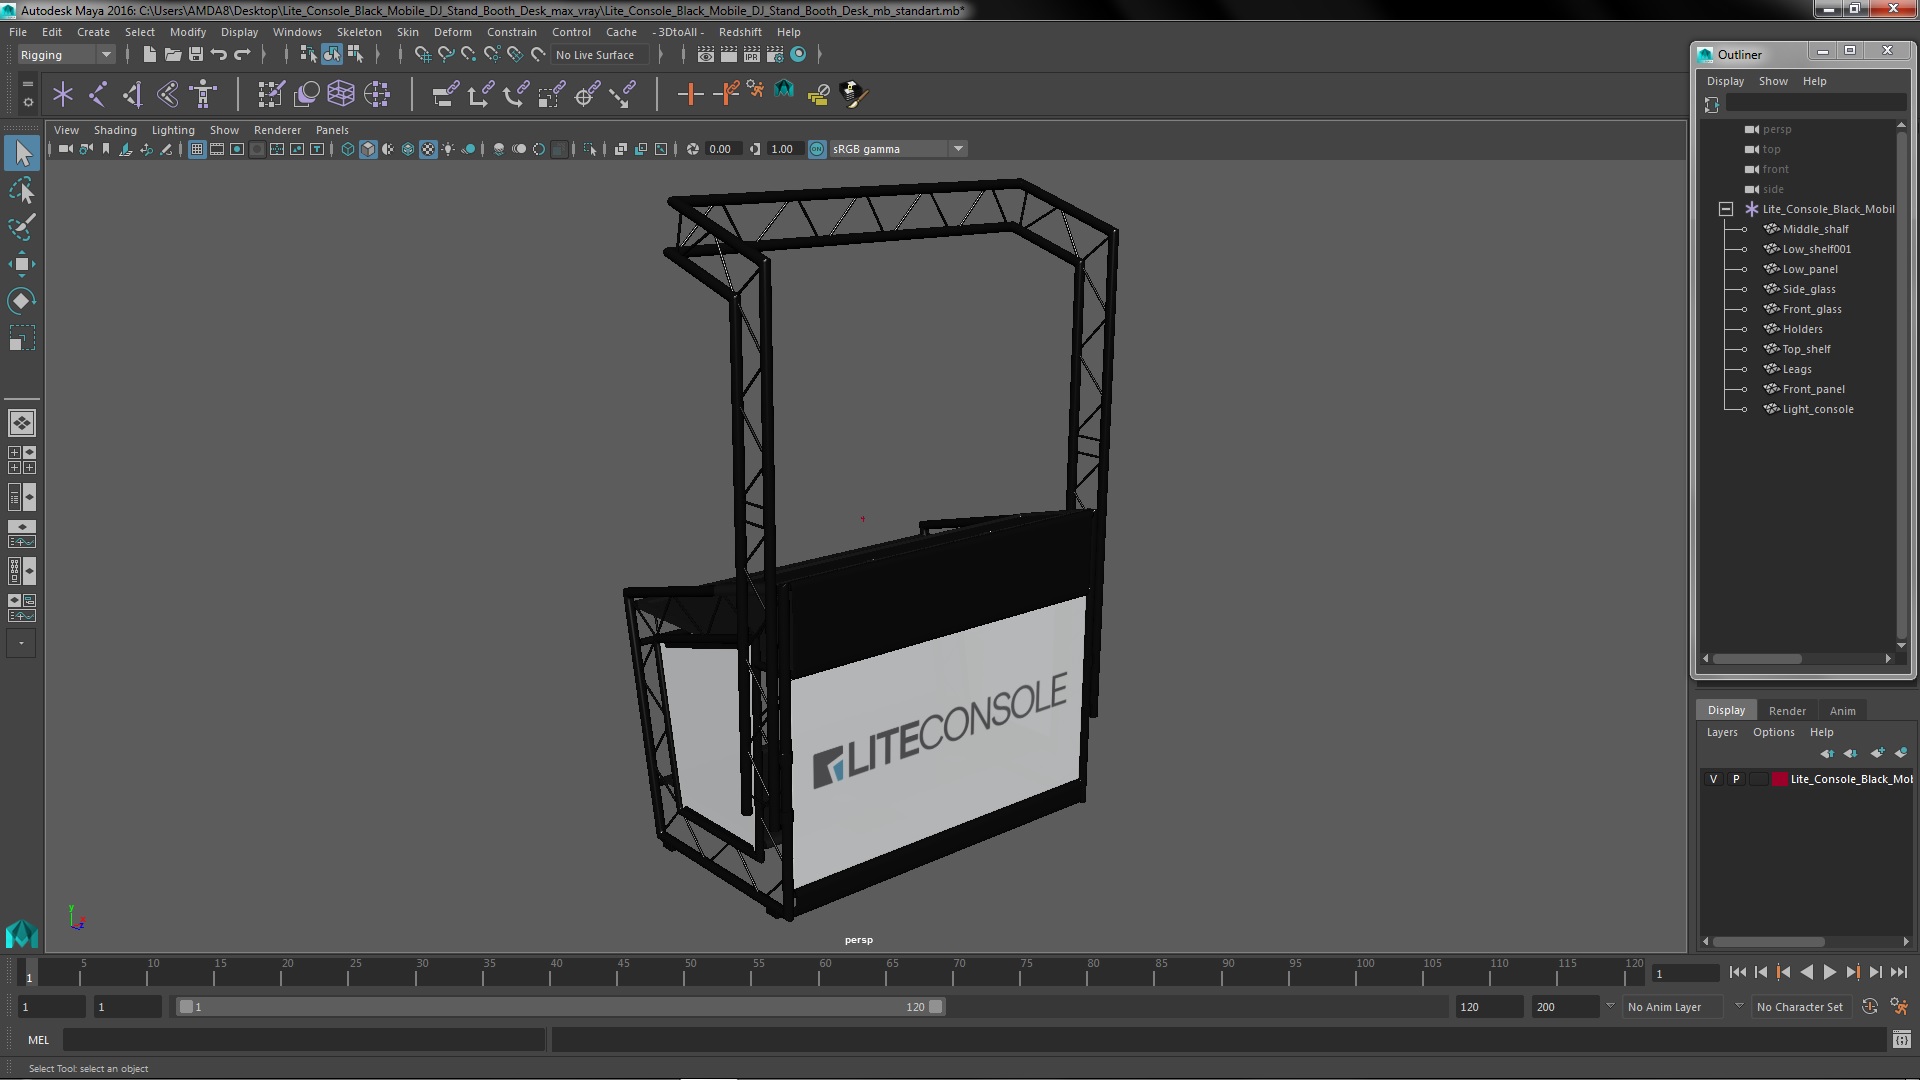The width and height of the screenshot is (1920, 1080).
Task: Click the No Live Surface field
Action: point(599,55)
